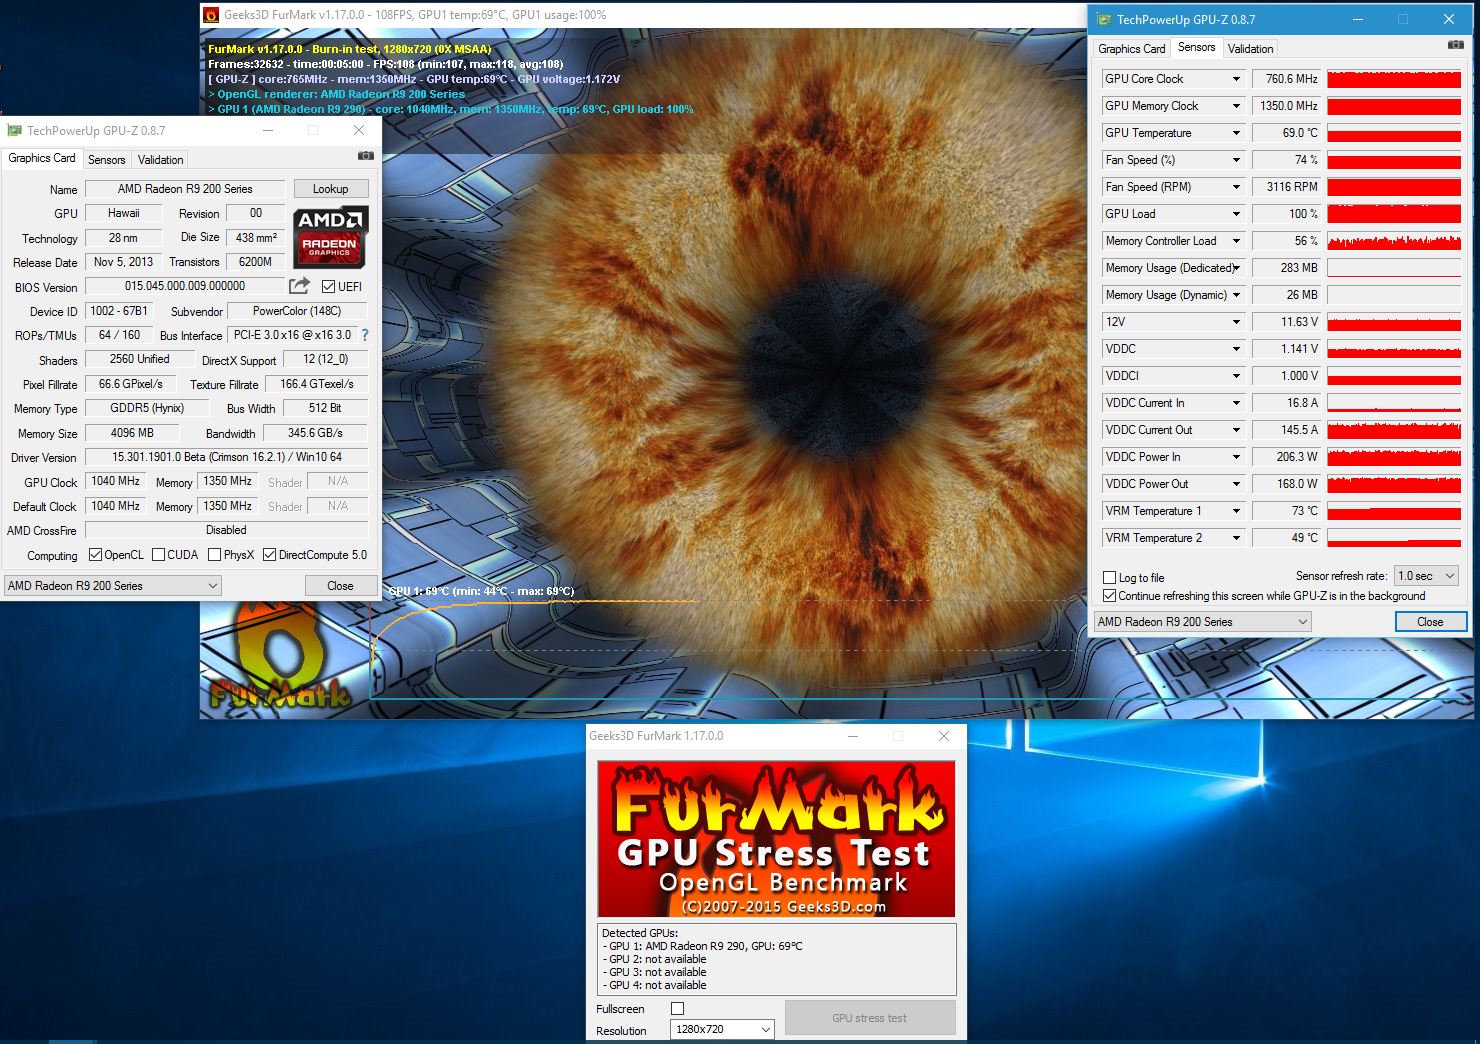
Task: Click Fan Speed value 3116 RPM
Action: point(1286,187)
